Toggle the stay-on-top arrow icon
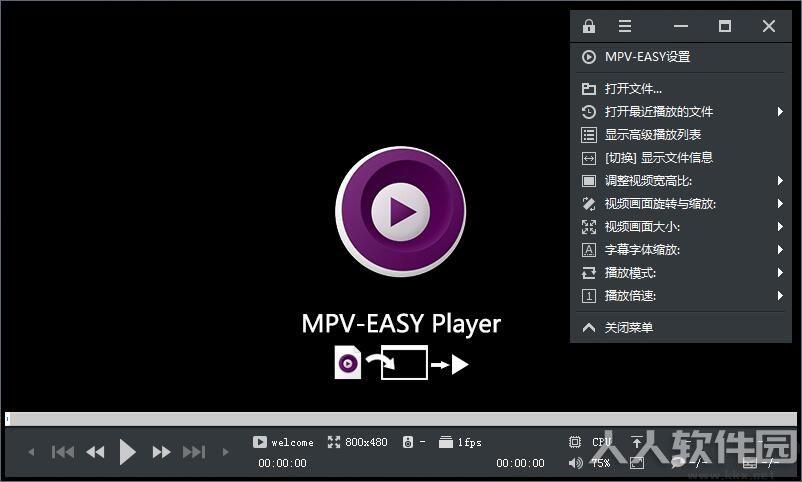The width and height of the screenshot is (802, 482). pos(637,442)
